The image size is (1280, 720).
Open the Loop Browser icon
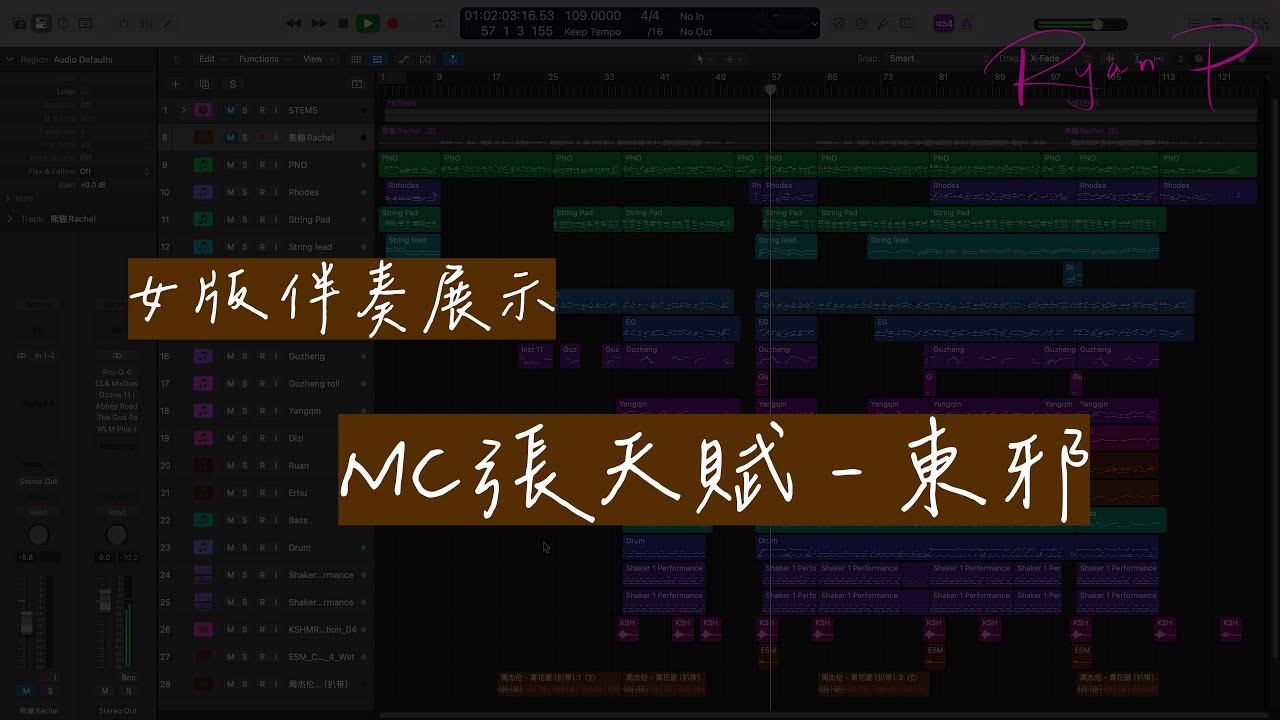pos(1241,23)
